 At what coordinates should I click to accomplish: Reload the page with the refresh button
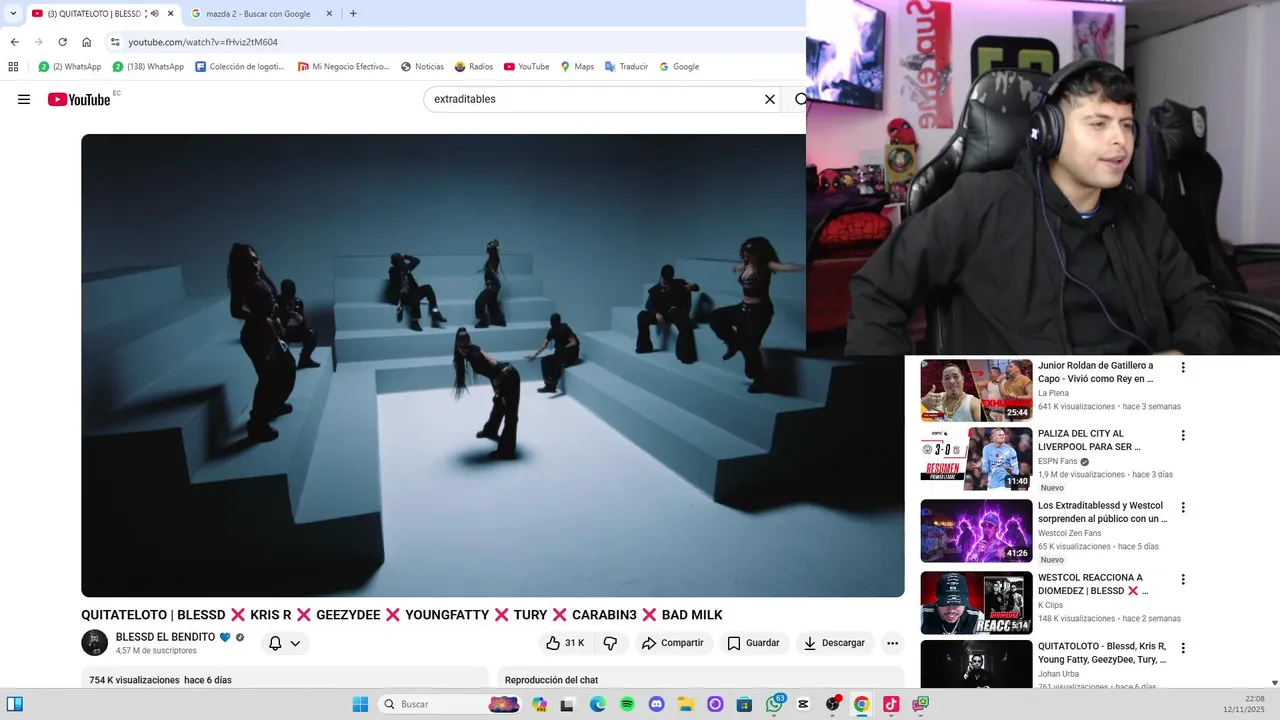pos(62,42)
